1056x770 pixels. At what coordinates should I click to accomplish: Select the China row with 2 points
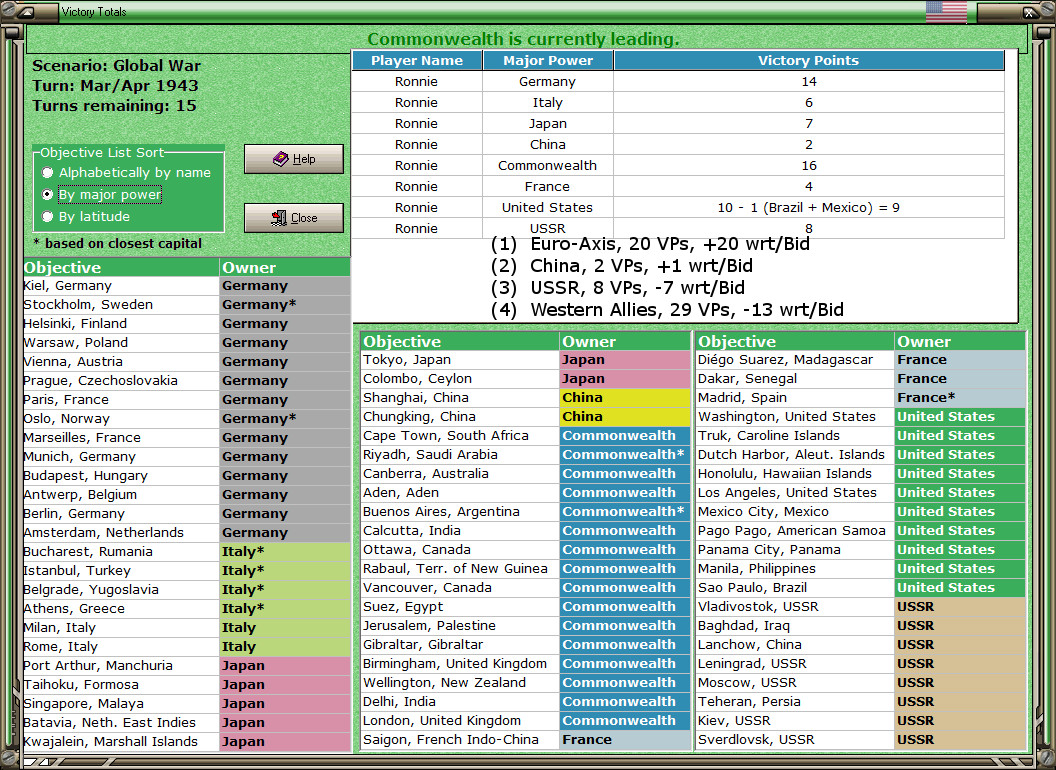pos(678,144)
